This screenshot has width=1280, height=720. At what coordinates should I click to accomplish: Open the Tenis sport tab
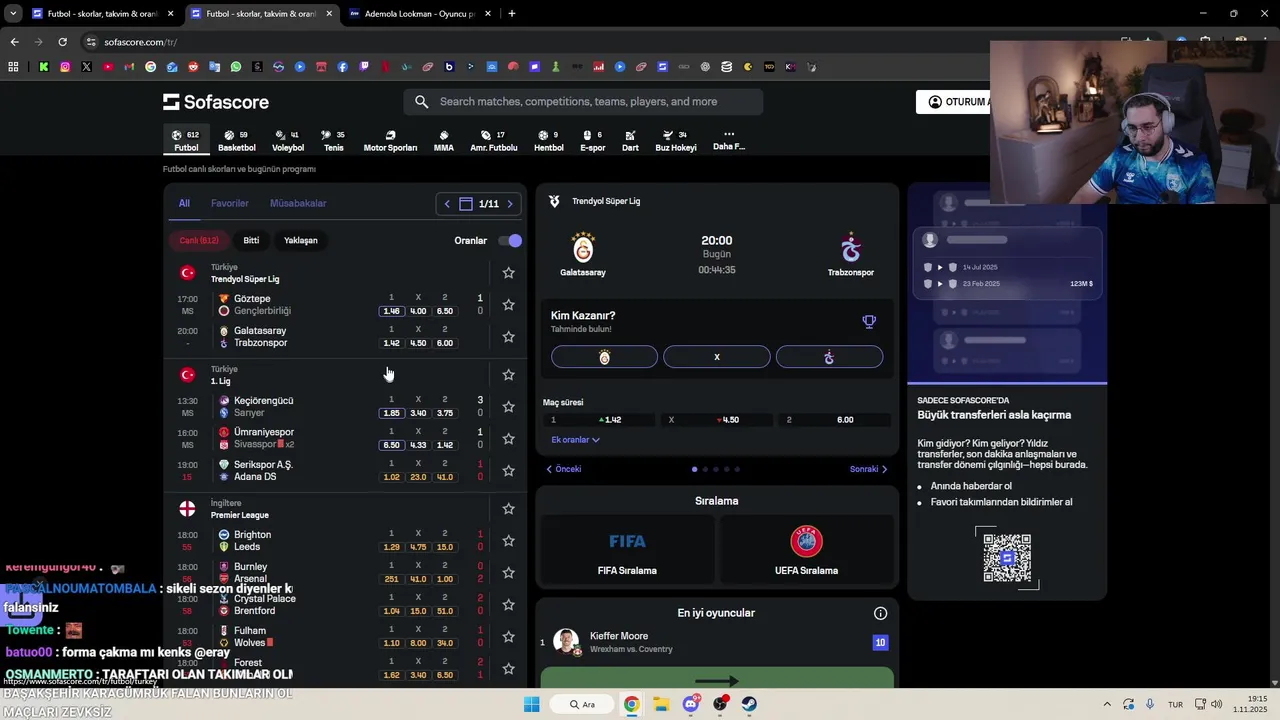tap(333, 141)
